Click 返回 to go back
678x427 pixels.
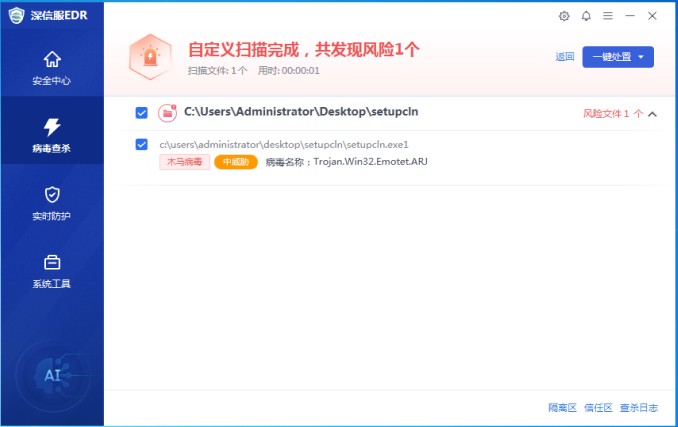click(565, 57)
